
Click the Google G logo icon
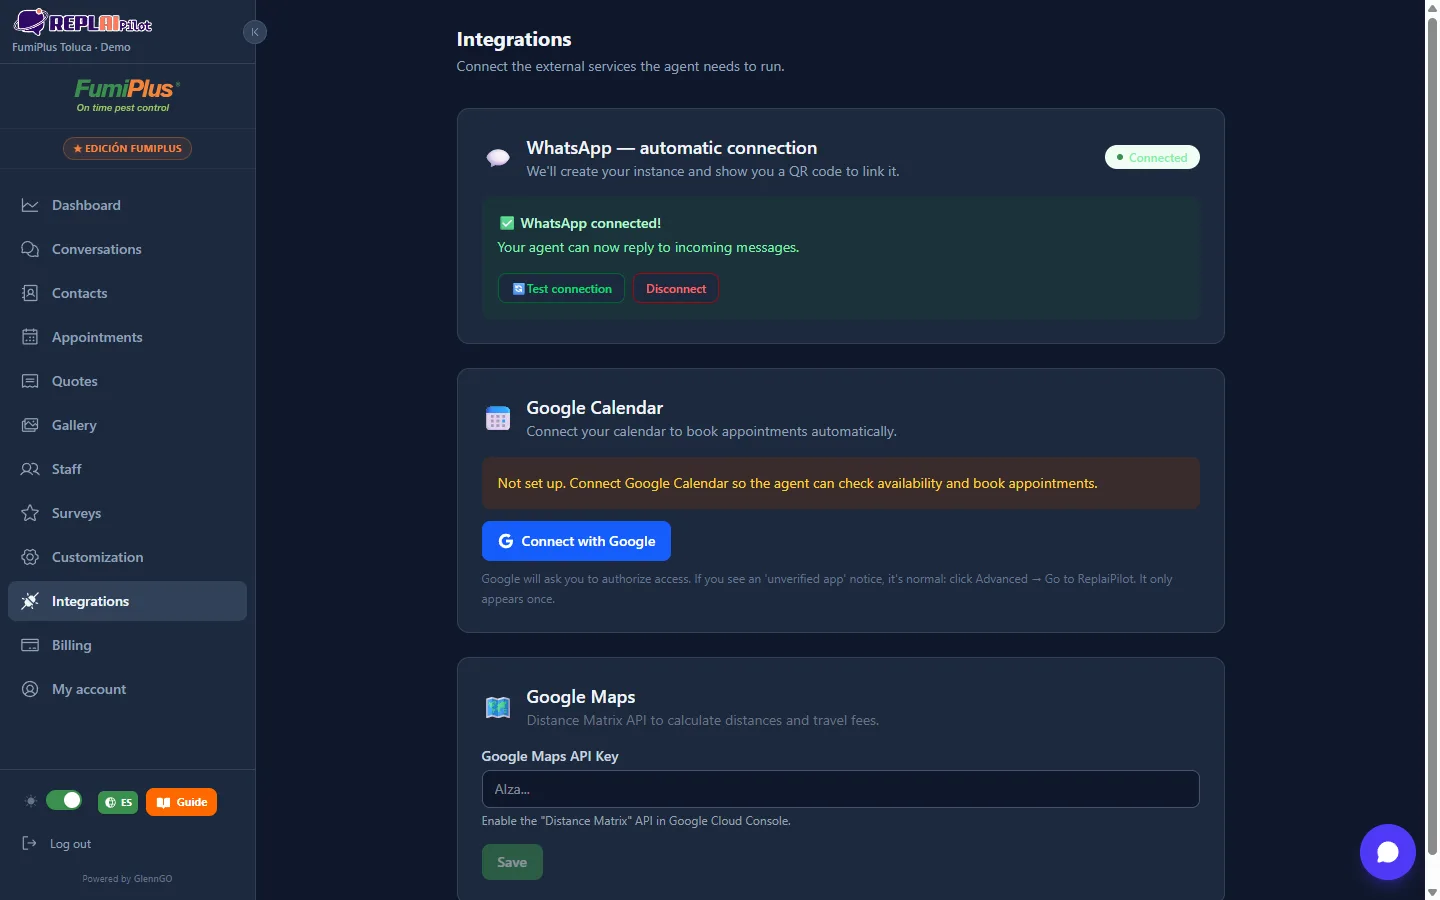(506, 541)
